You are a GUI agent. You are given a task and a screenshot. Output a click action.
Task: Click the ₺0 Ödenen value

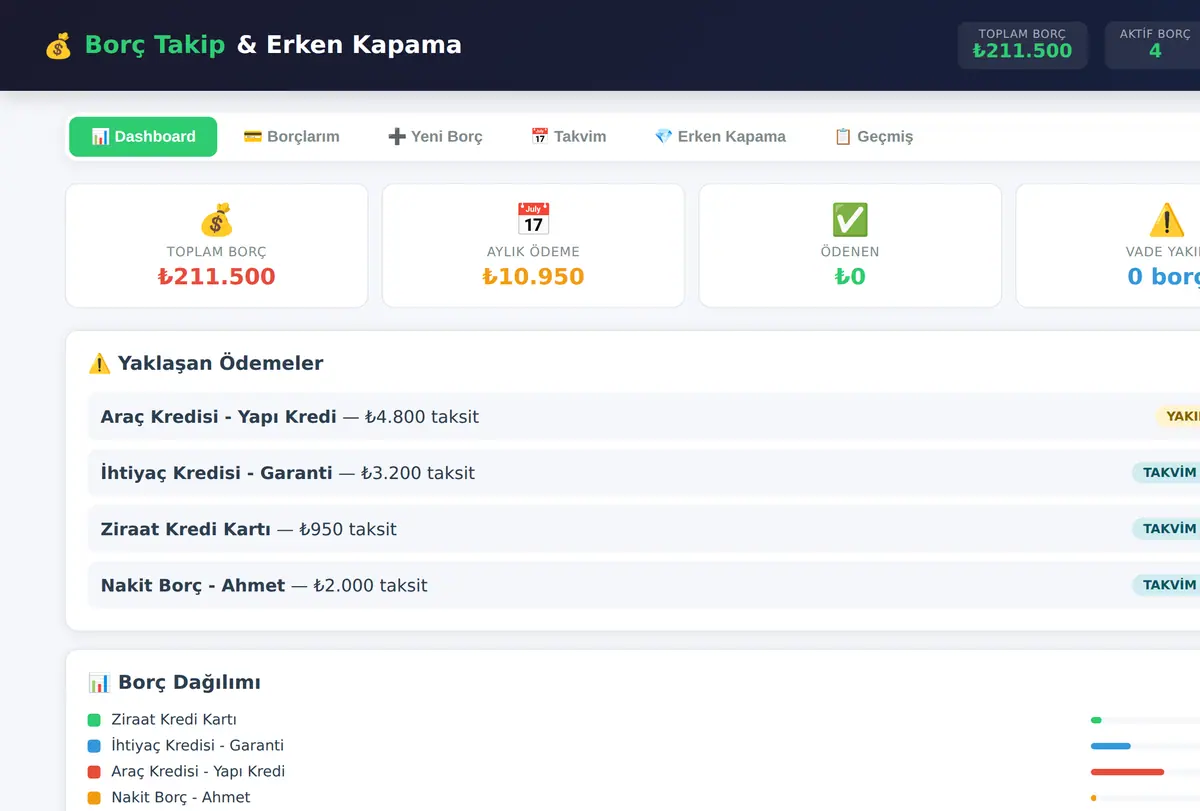[x=850, y=277]
